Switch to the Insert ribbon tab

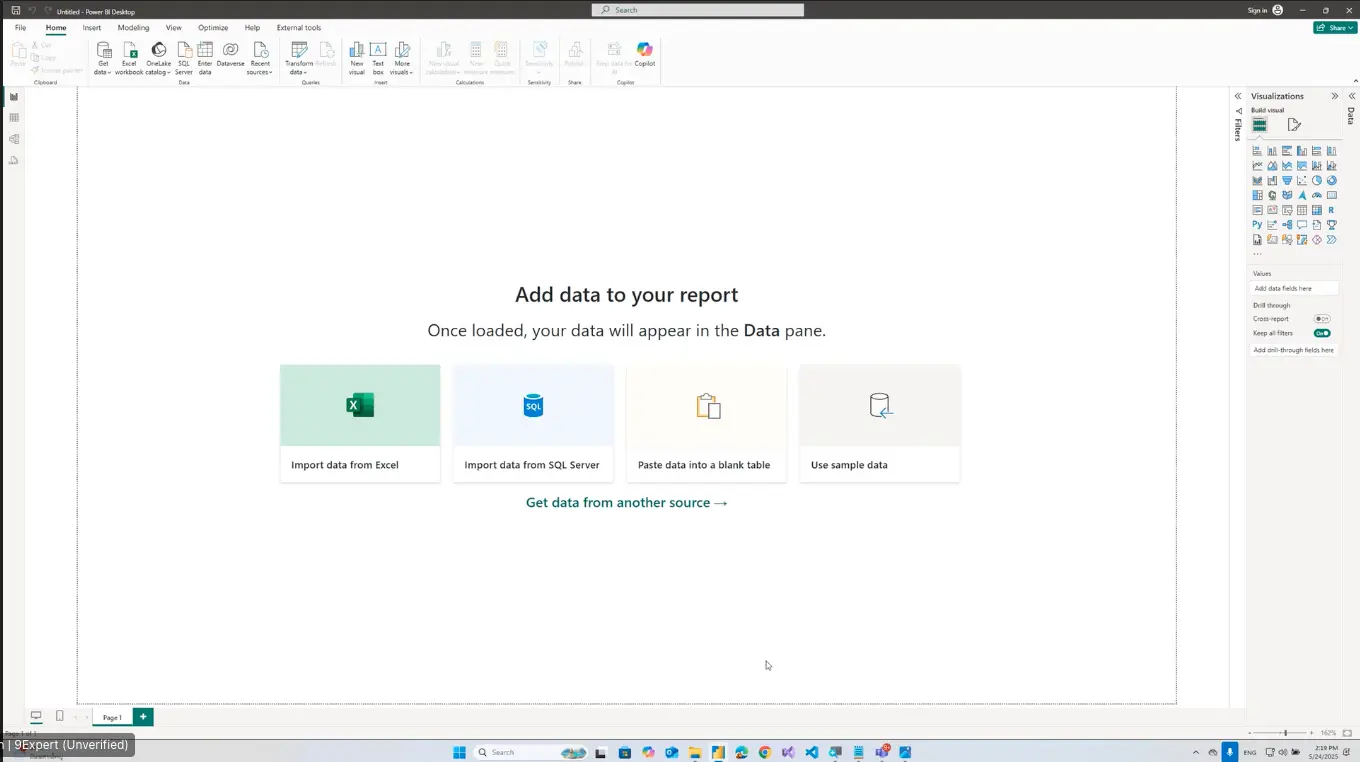[x=92, y=28]
